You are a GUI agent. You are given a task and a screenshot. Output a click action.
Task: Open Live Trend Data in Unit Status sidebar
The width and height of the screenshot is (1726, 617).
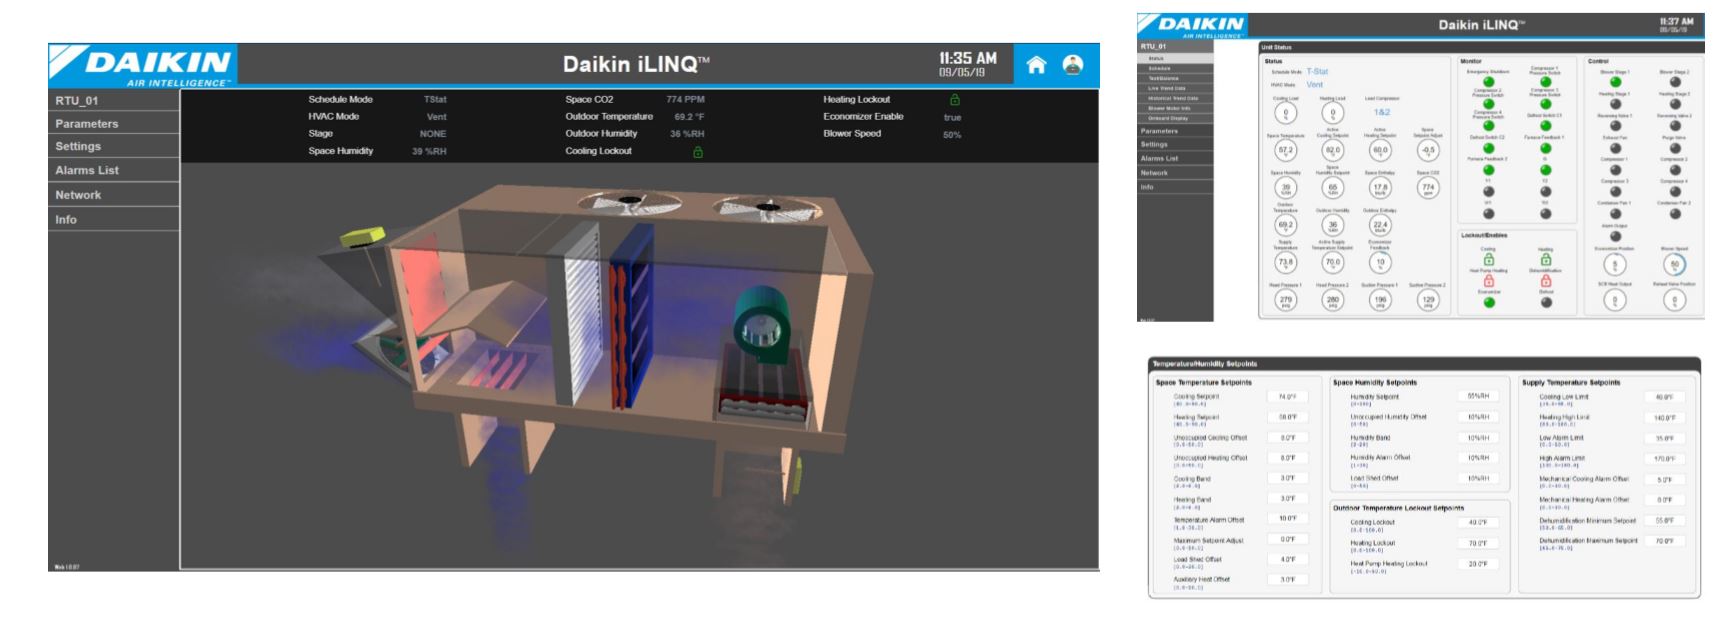pos(1176,89)
